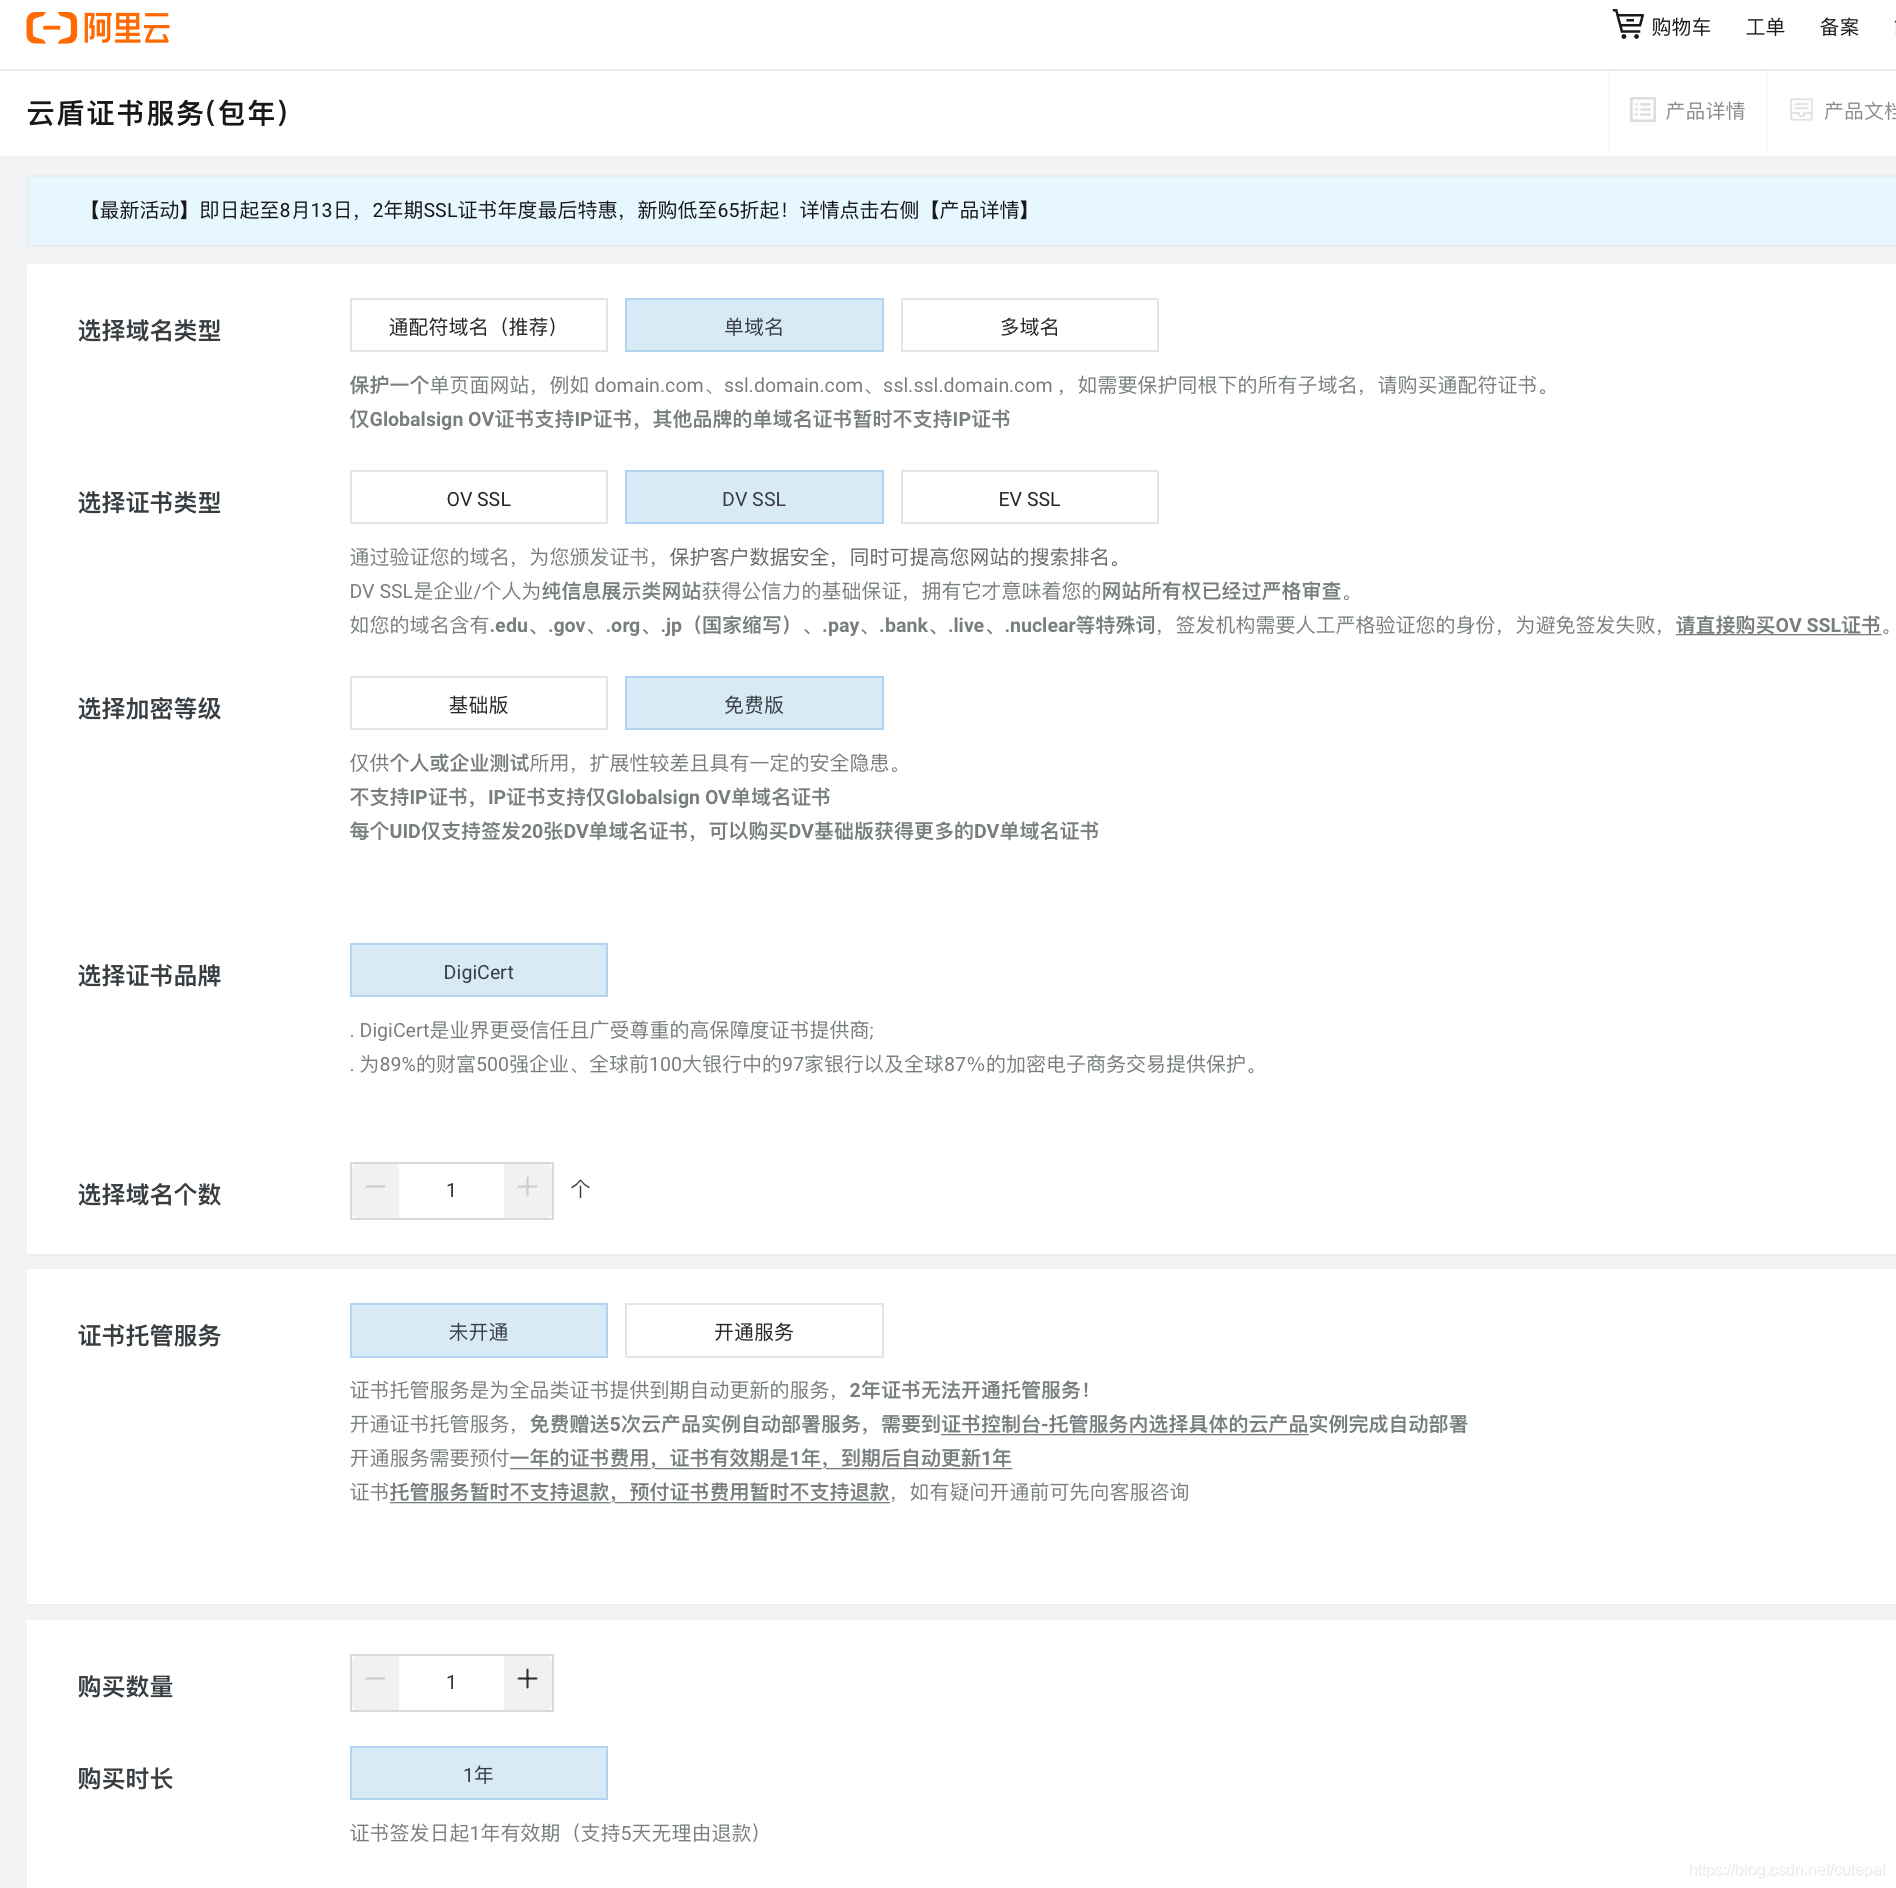Screen dimensions: 1896x1888
Task: Click the 每个UID仅支持签发20张DV单域名证书 note
Action: (x=724, y=831)
